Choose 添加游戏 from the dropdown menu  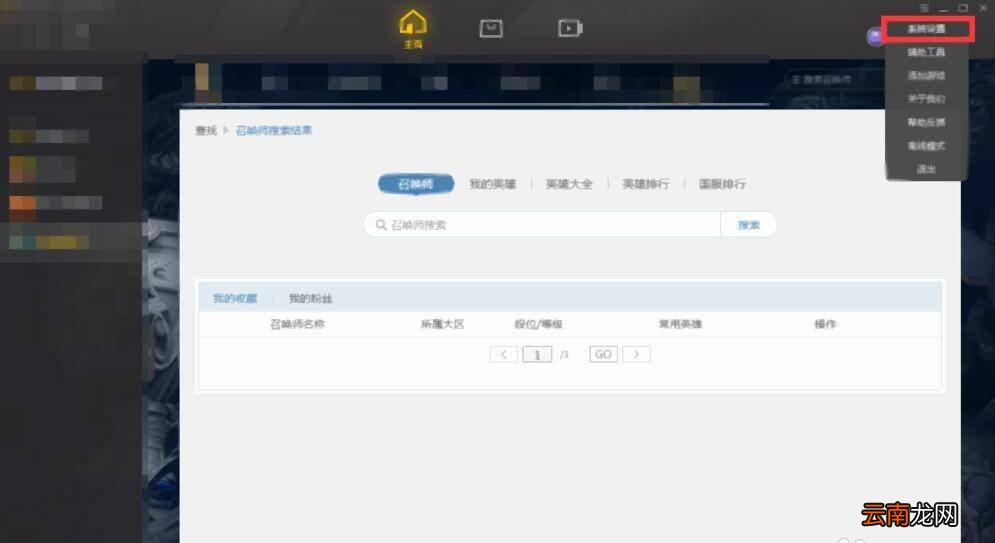[x=926, y=75]
